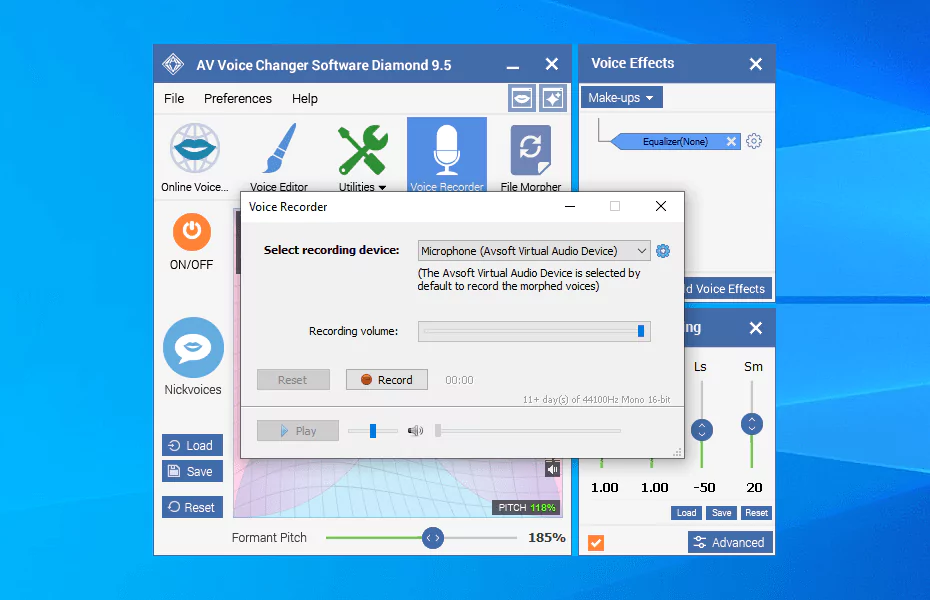Click the small Load button in equalizer panel
The width and height of the screenshot is (930, 600).
coord(686,513)
